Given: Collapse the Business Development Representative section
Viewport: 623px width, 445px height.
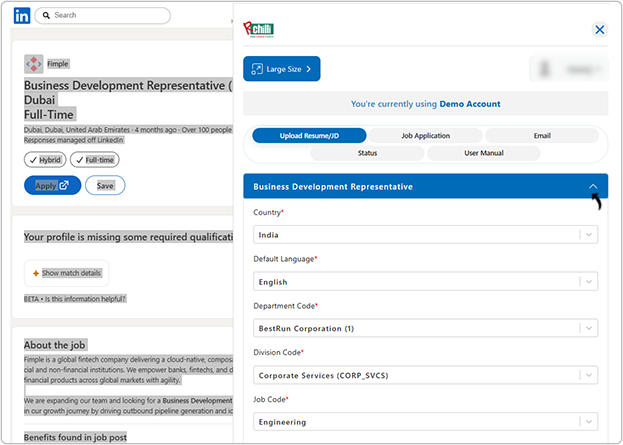Looking at the screenshot, I should point(593,187).
